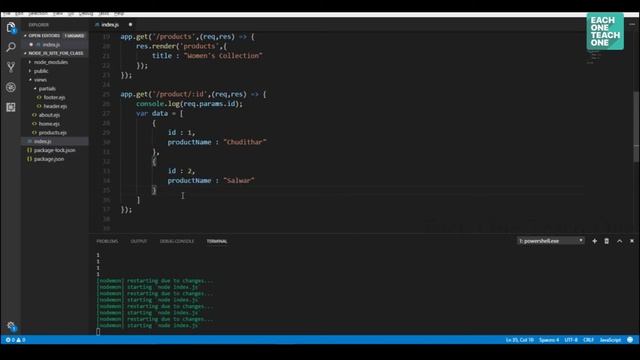Open footer.ejs in the file tree
The height and width of the screenshot is (360, 640).
(54, 97)
